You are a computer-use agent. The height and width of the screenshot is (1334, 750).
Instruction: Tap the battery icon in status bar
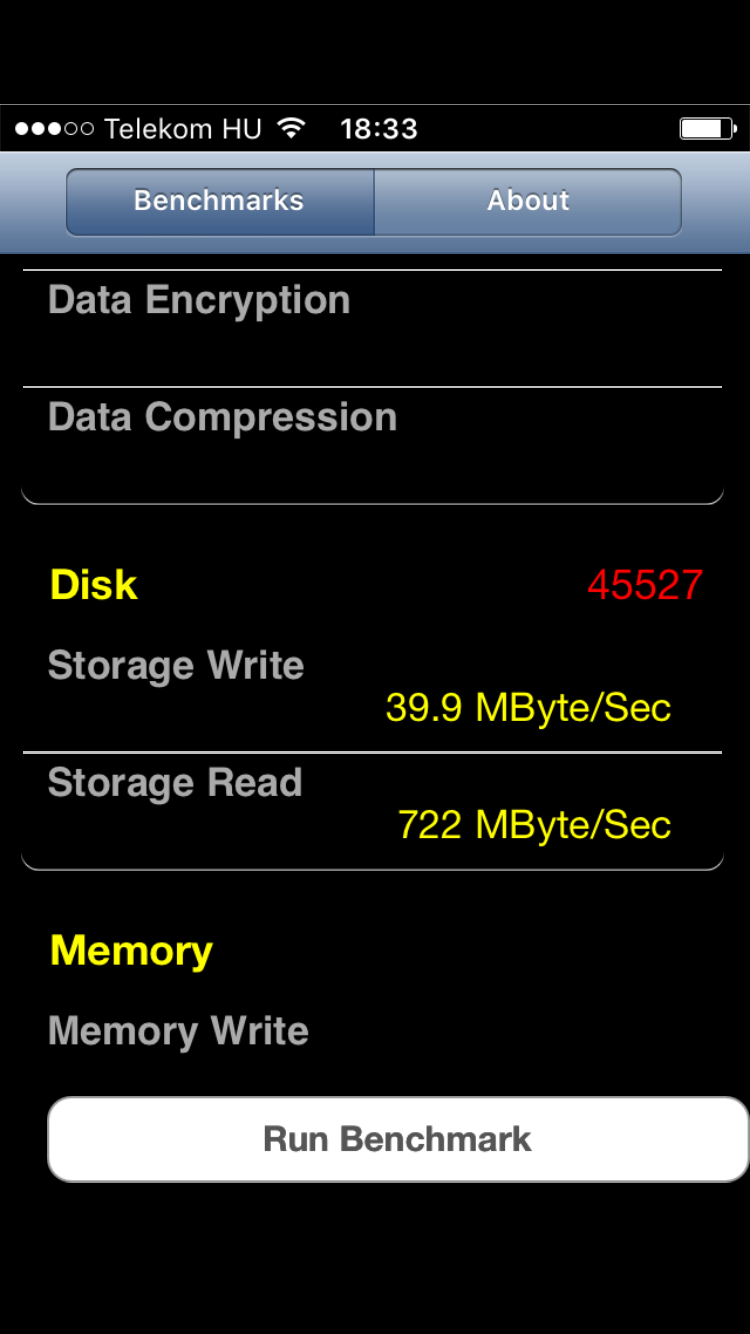point(707,129)
